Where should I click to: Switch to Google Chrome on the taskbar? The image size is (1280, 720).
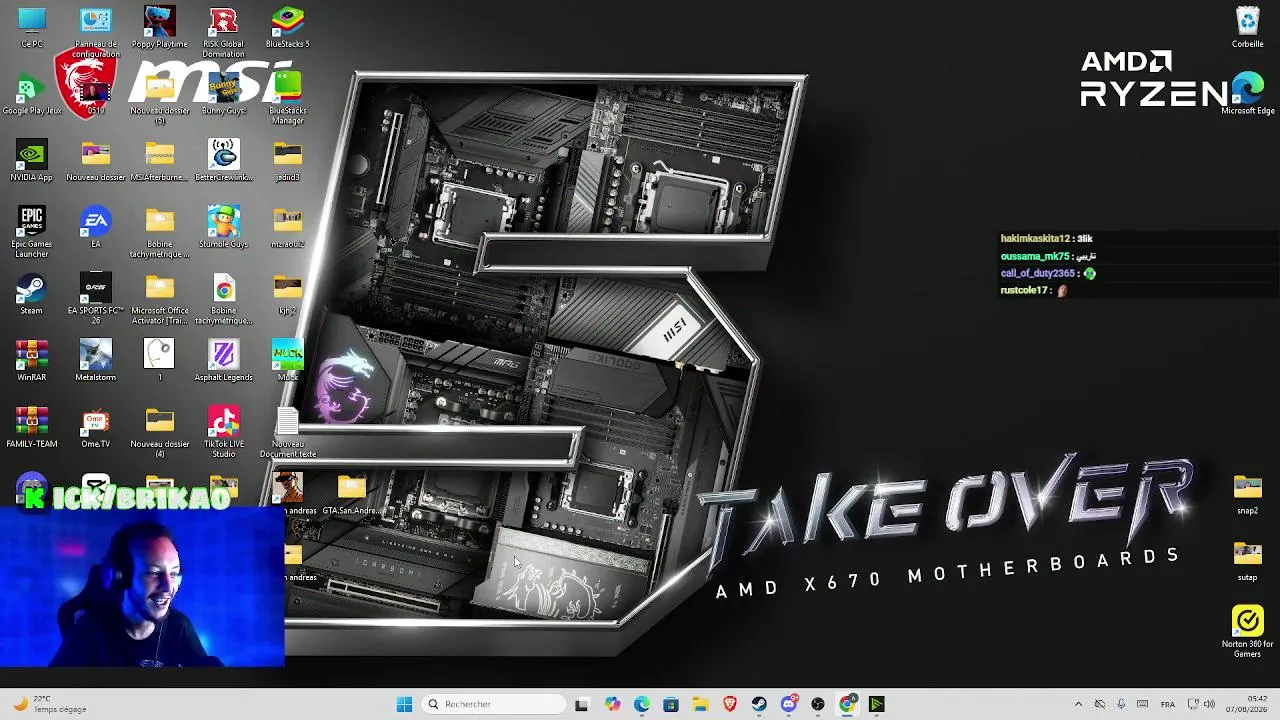847,704
